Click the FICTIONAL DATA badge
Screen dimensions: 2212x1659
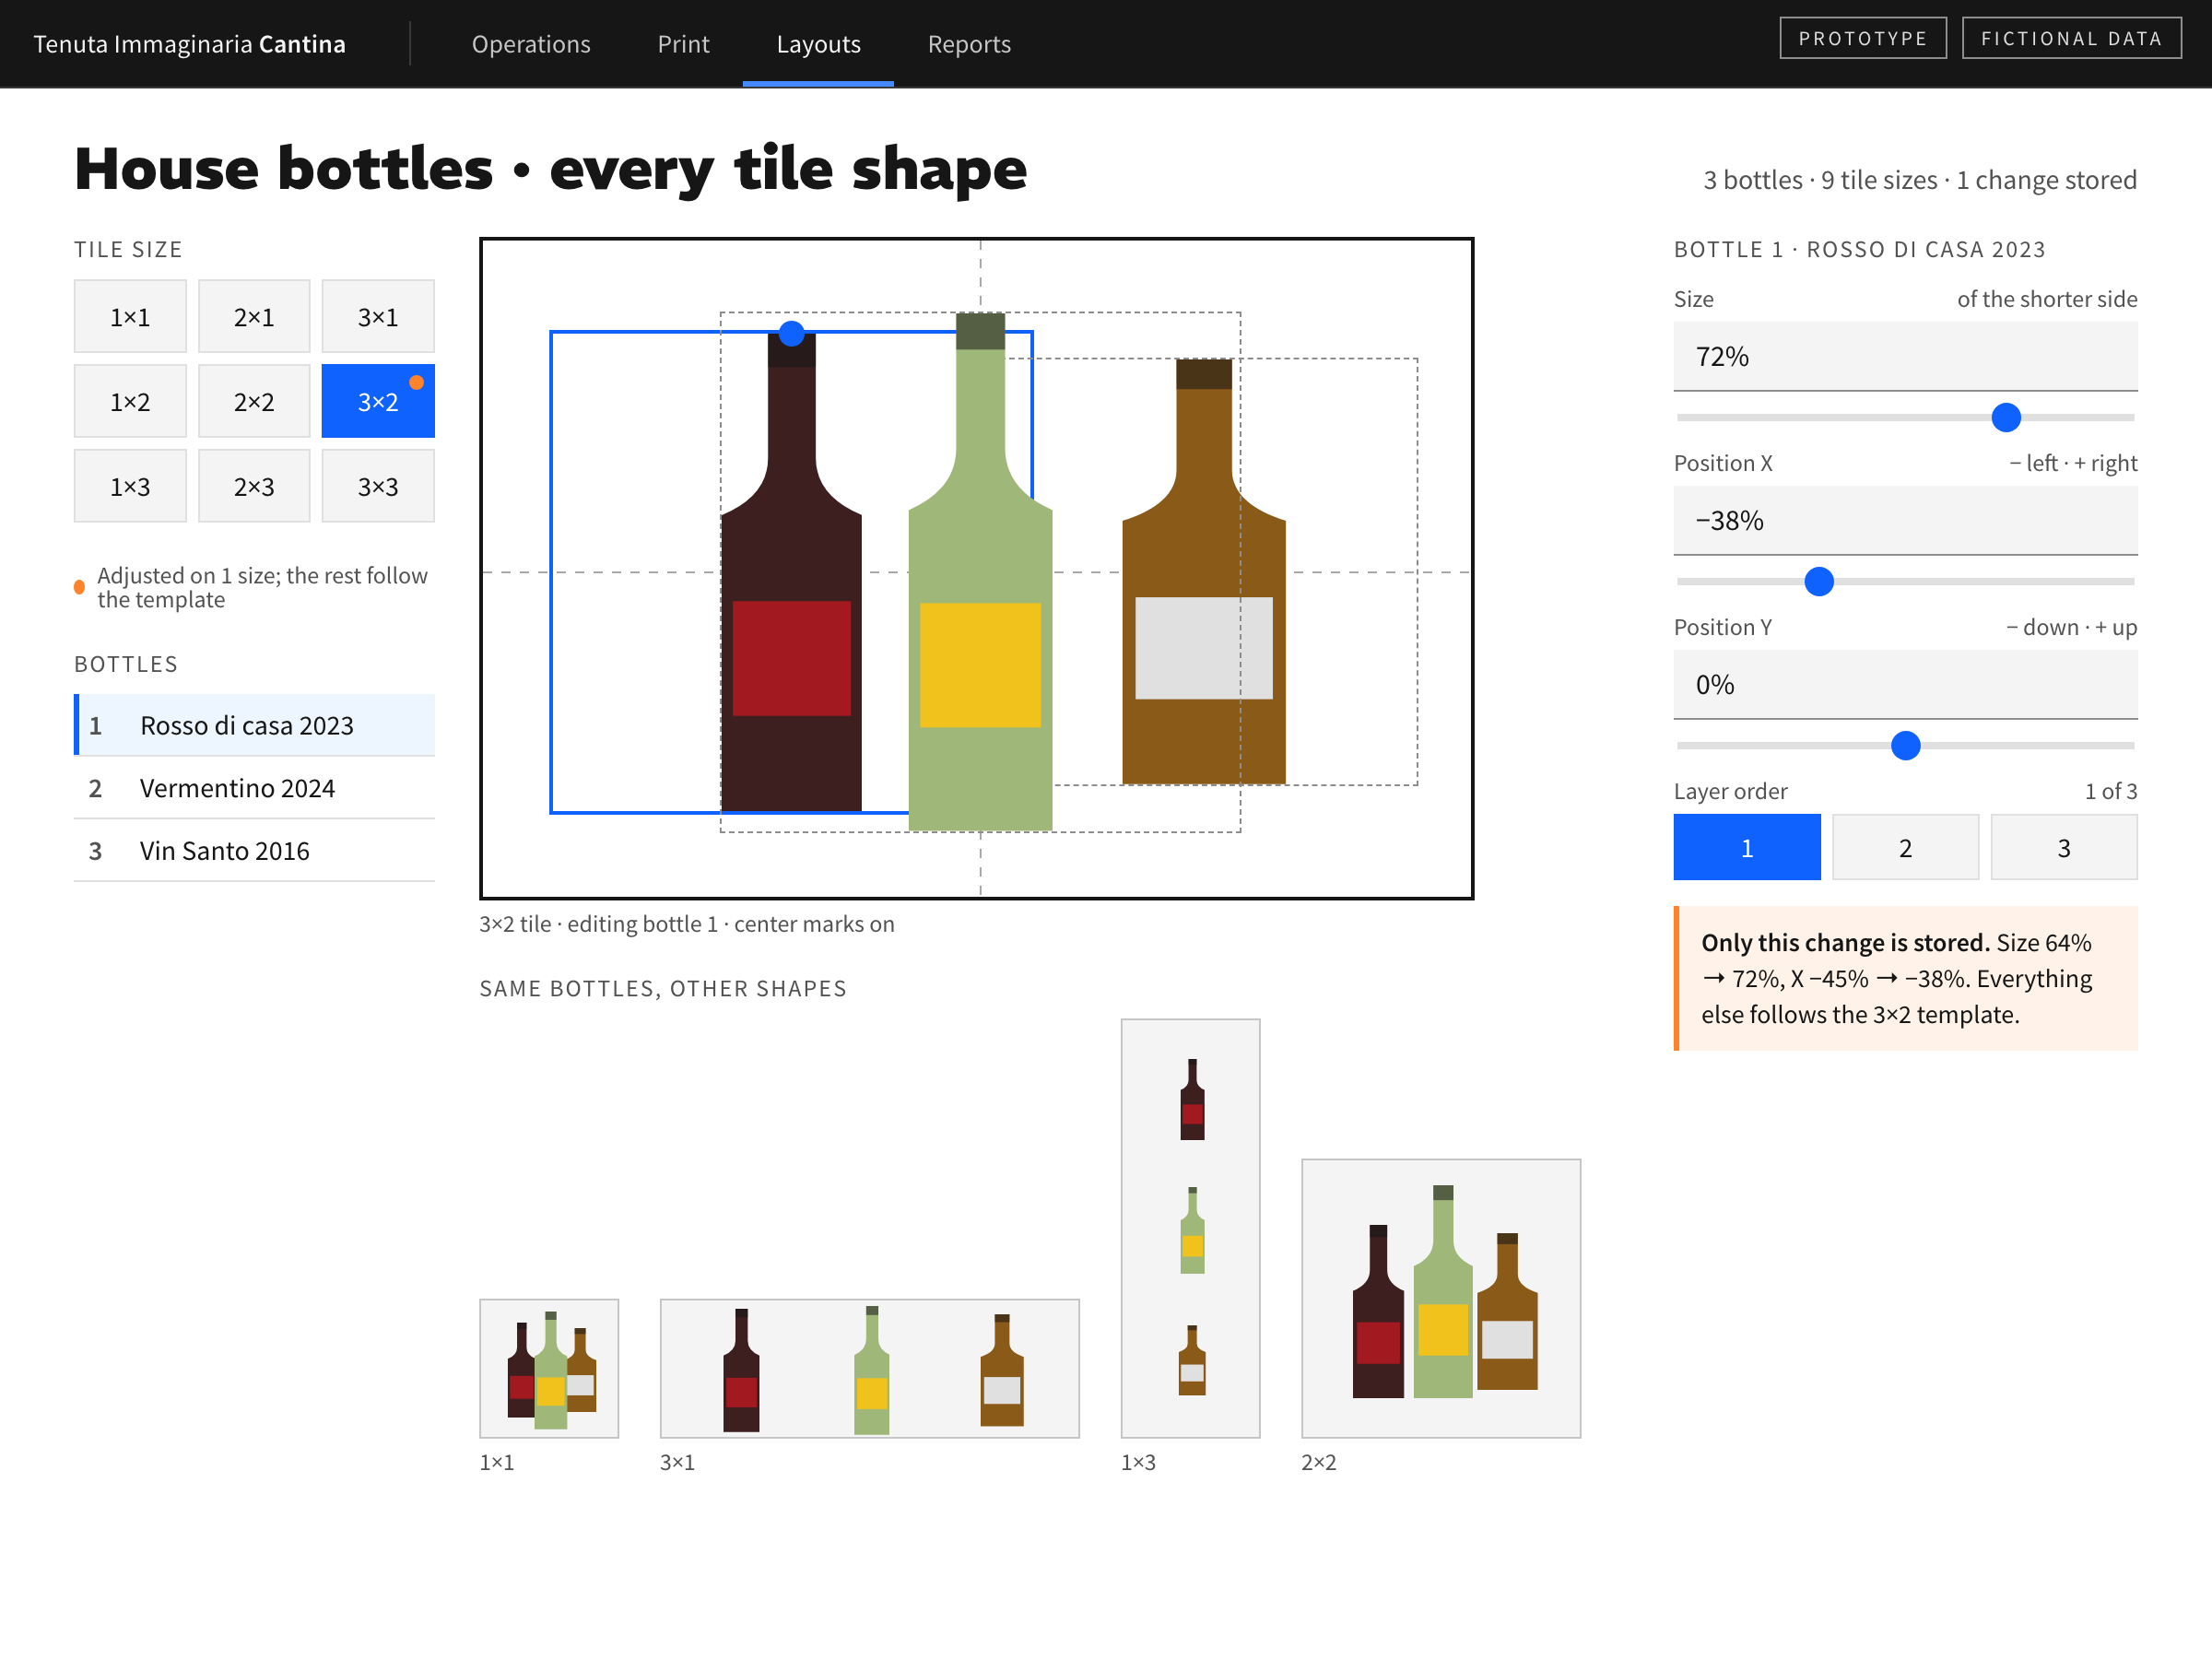click(x=2071, y=38)
